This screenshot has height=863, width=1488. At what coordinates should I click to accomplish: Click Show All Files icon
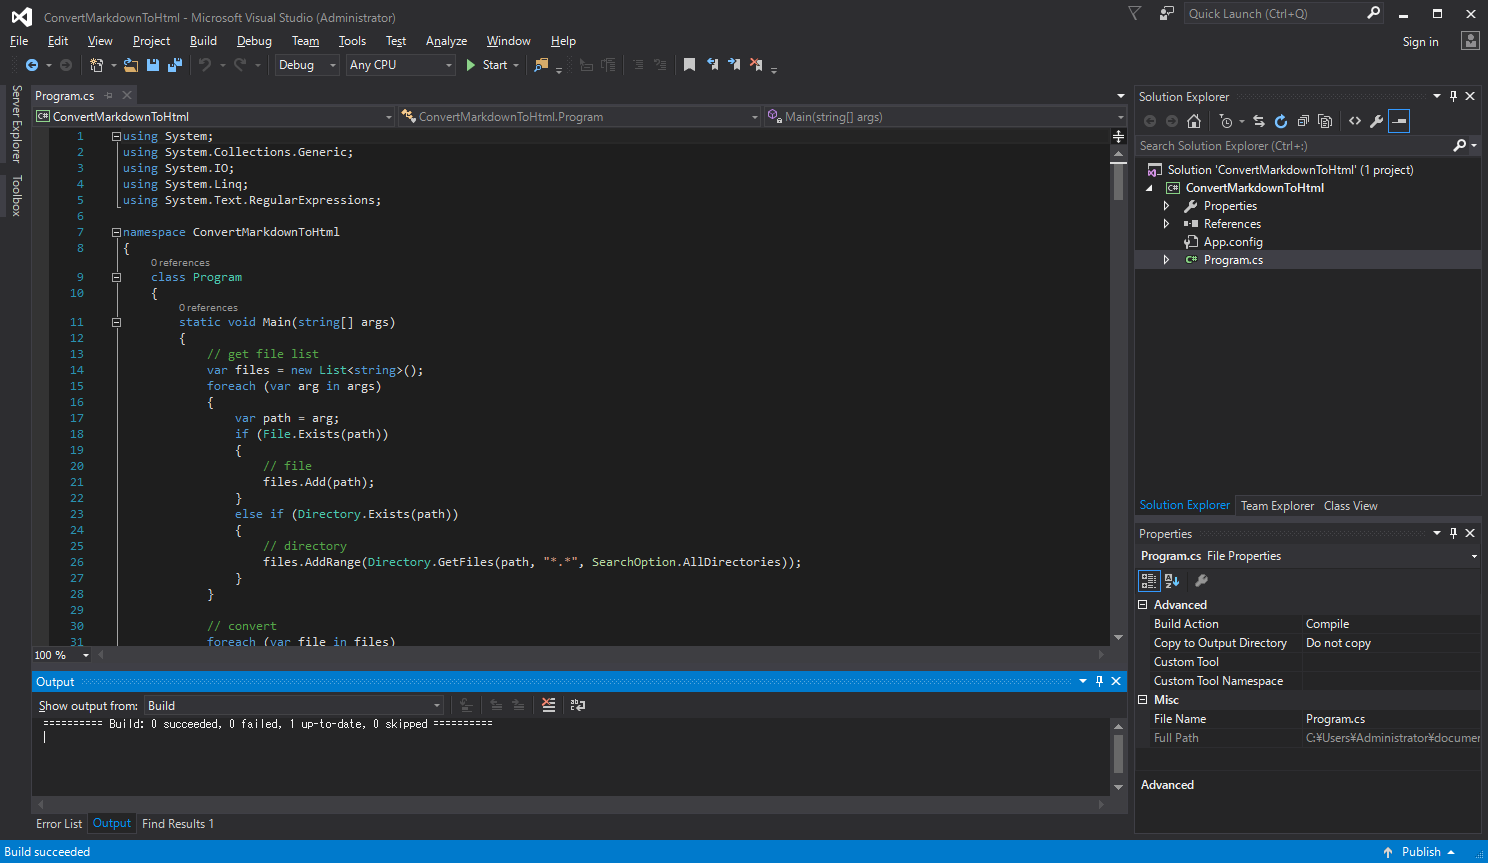point(1325,121)
